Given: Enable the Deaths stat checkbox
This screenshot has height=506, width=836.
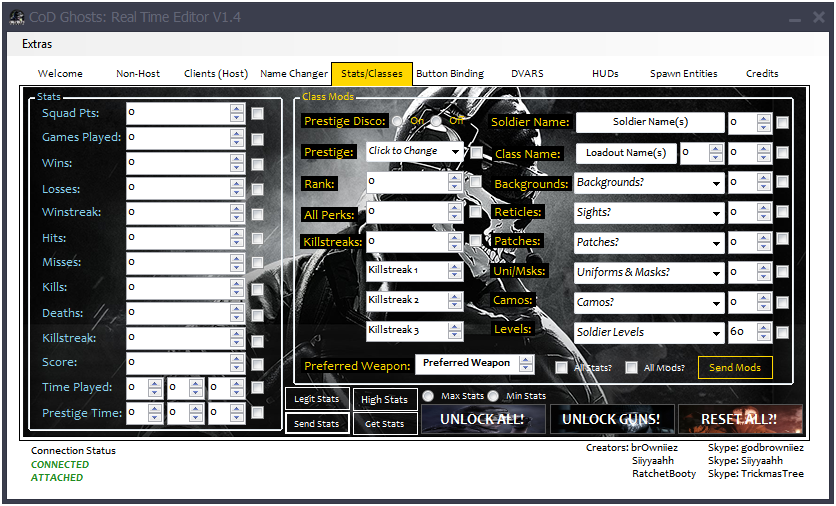Looking at the screenshot, I should coord(258,315).
